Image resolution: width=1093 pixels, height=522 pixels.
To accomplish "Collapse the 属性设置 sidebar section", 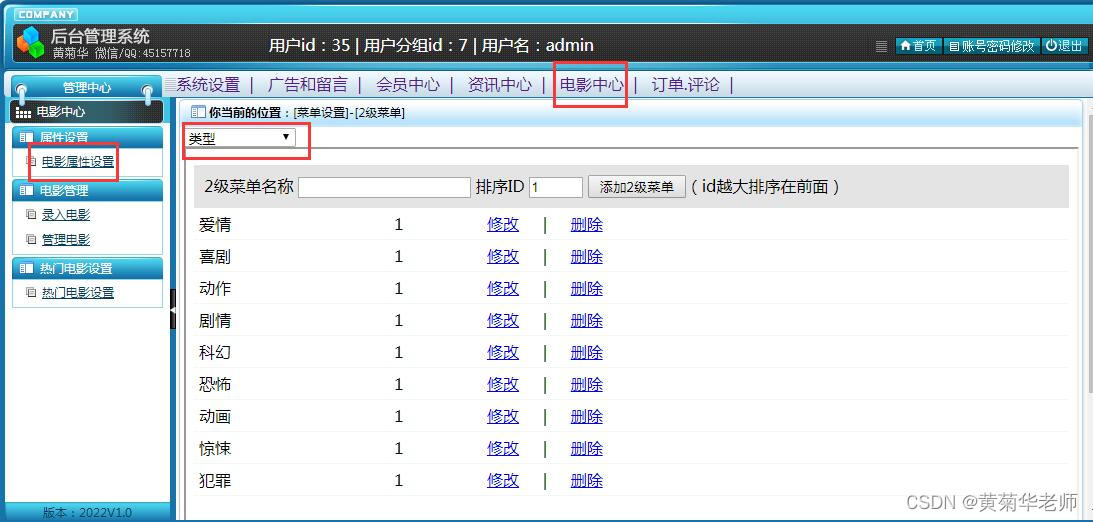I will (x=87, y=137).
